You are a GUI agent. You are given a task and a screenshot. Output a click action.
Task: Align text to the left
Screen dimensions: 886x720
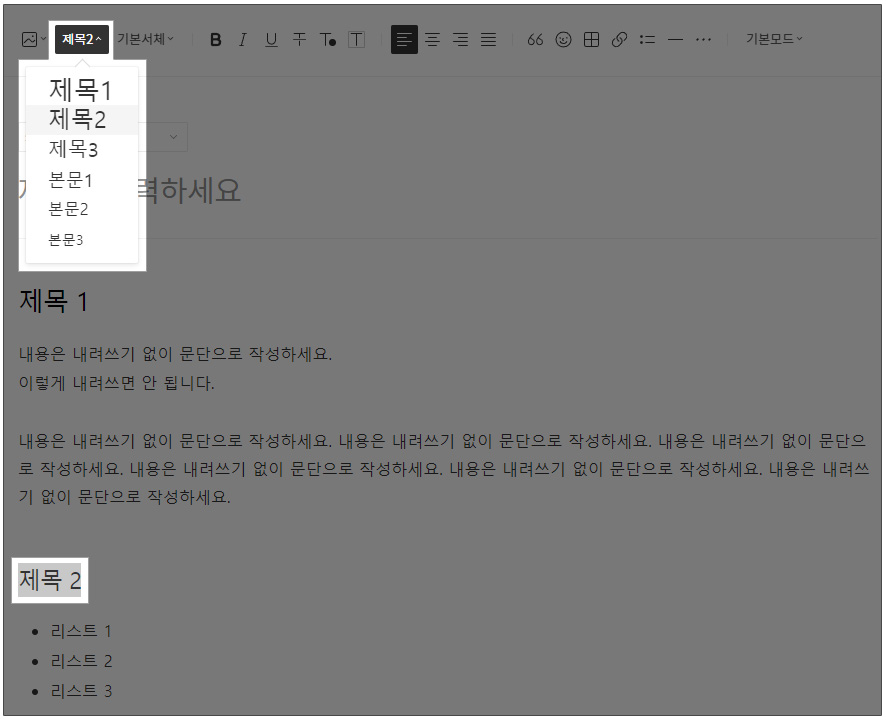[x=404, y=40]
